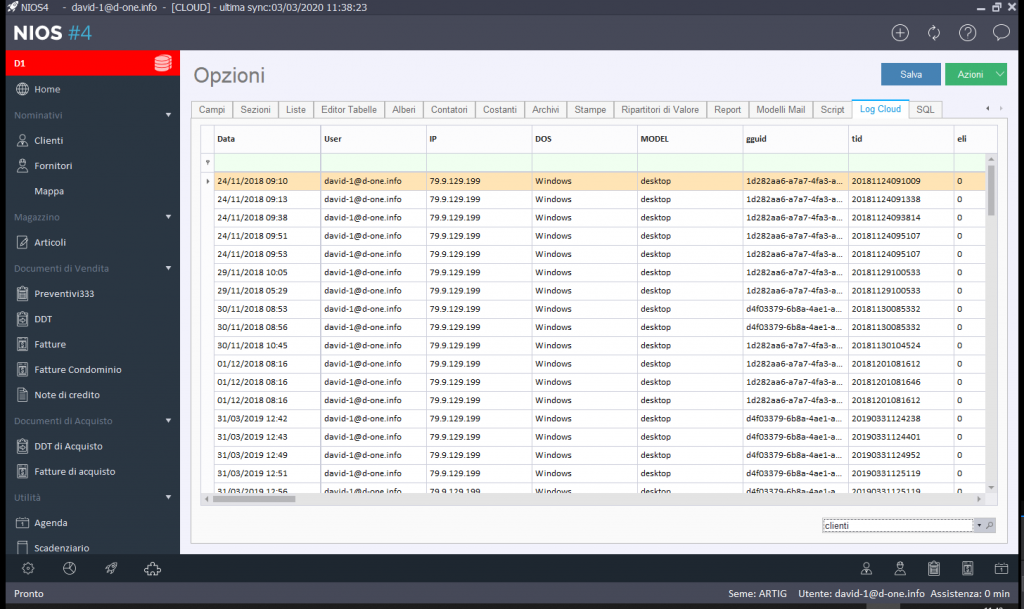This screenshot has width=1024, height=609.
Task: Click the rocket icon in bottom bar
Action: point(111,569)
